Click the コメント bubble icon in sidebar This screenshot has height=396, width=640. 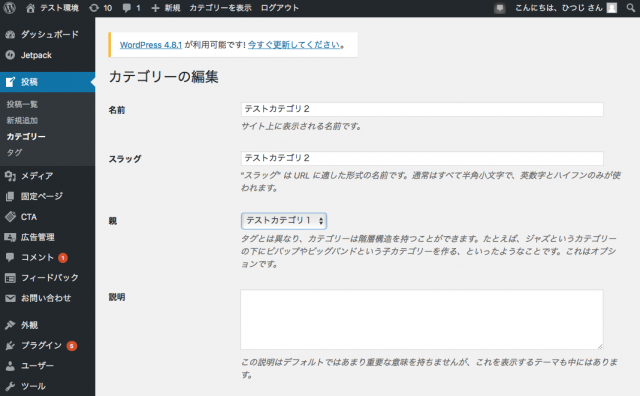coord(10,258)
